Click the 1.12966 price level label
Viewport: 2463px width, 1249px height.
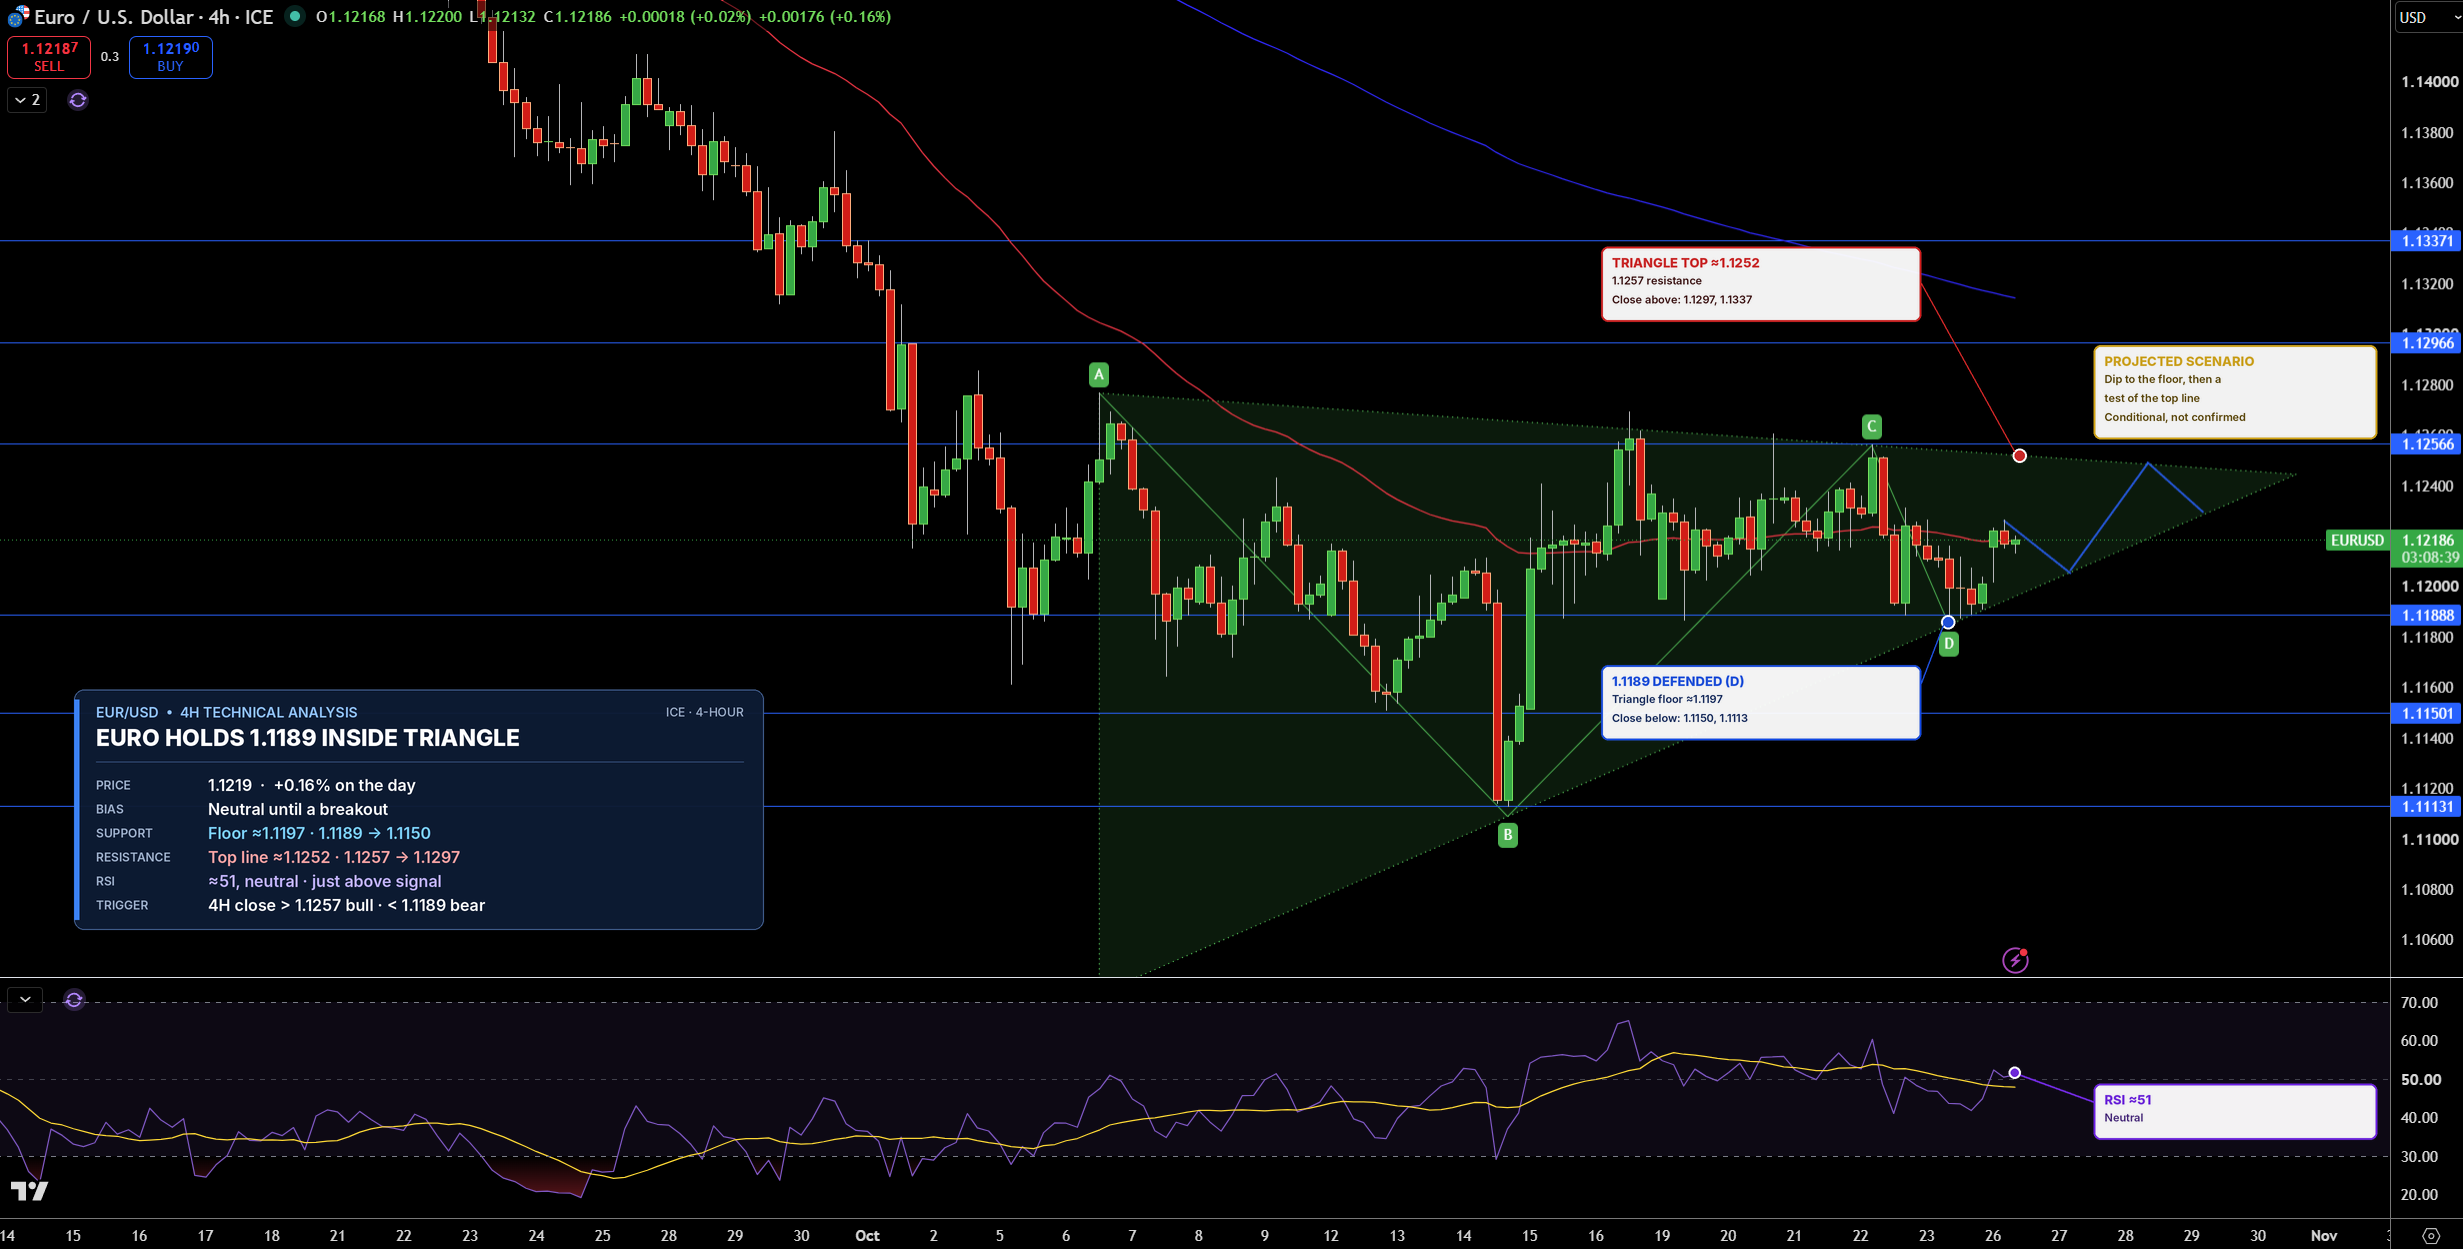[2426, 343]
